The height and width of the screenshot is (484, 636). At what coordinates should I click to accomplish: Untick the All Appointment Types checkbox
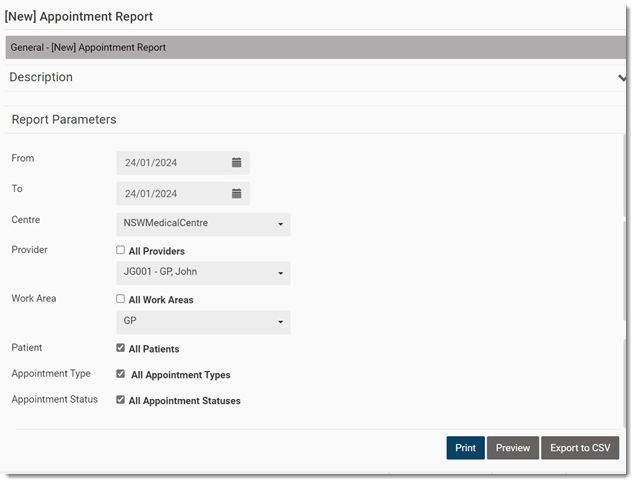click(120, 374)
